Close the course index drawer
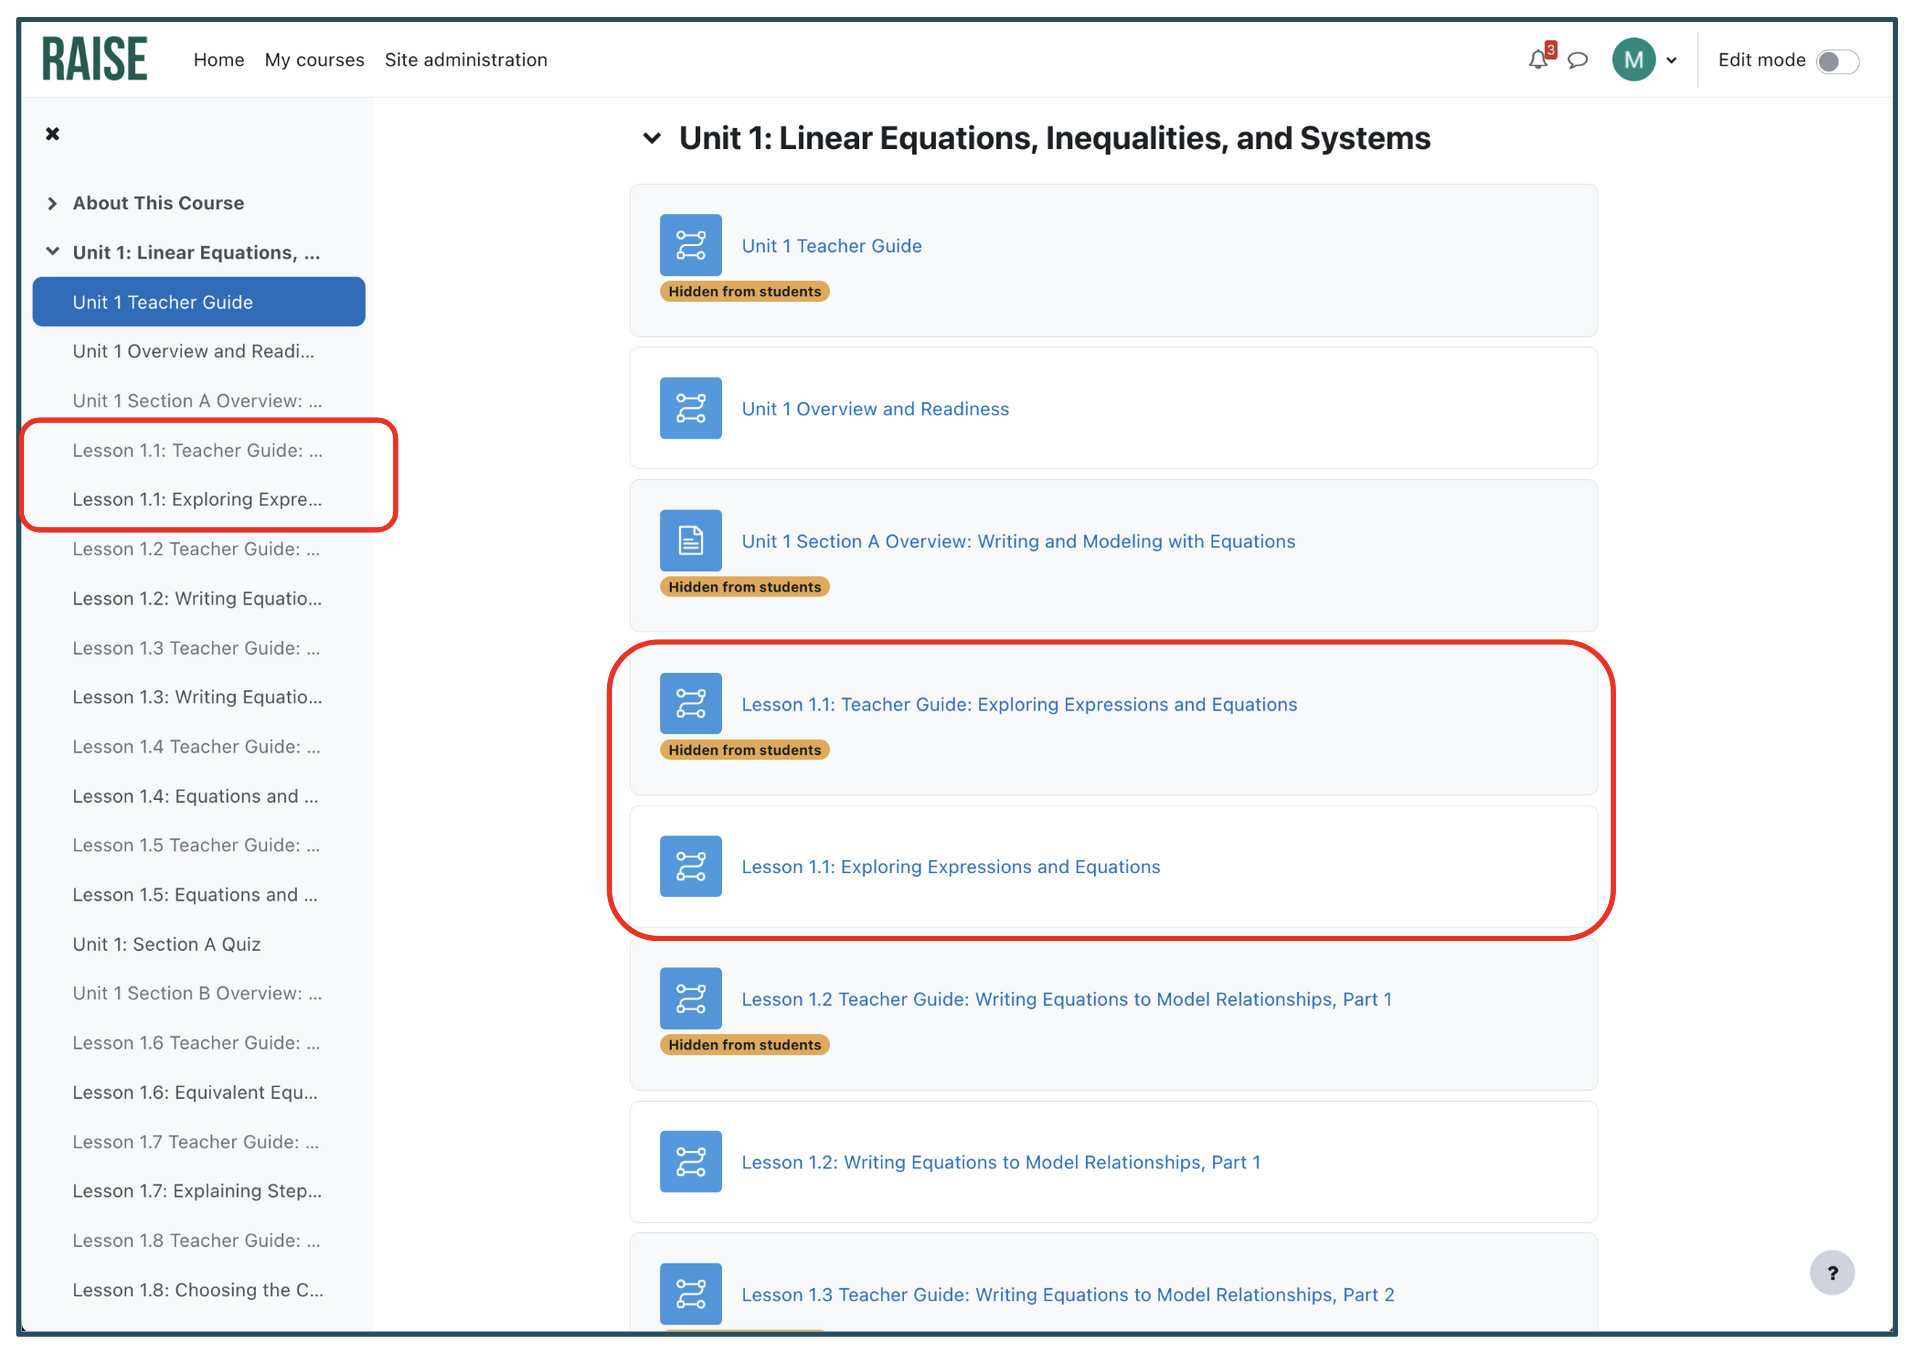The image size is (1918, 1354). tap(53, 134)
